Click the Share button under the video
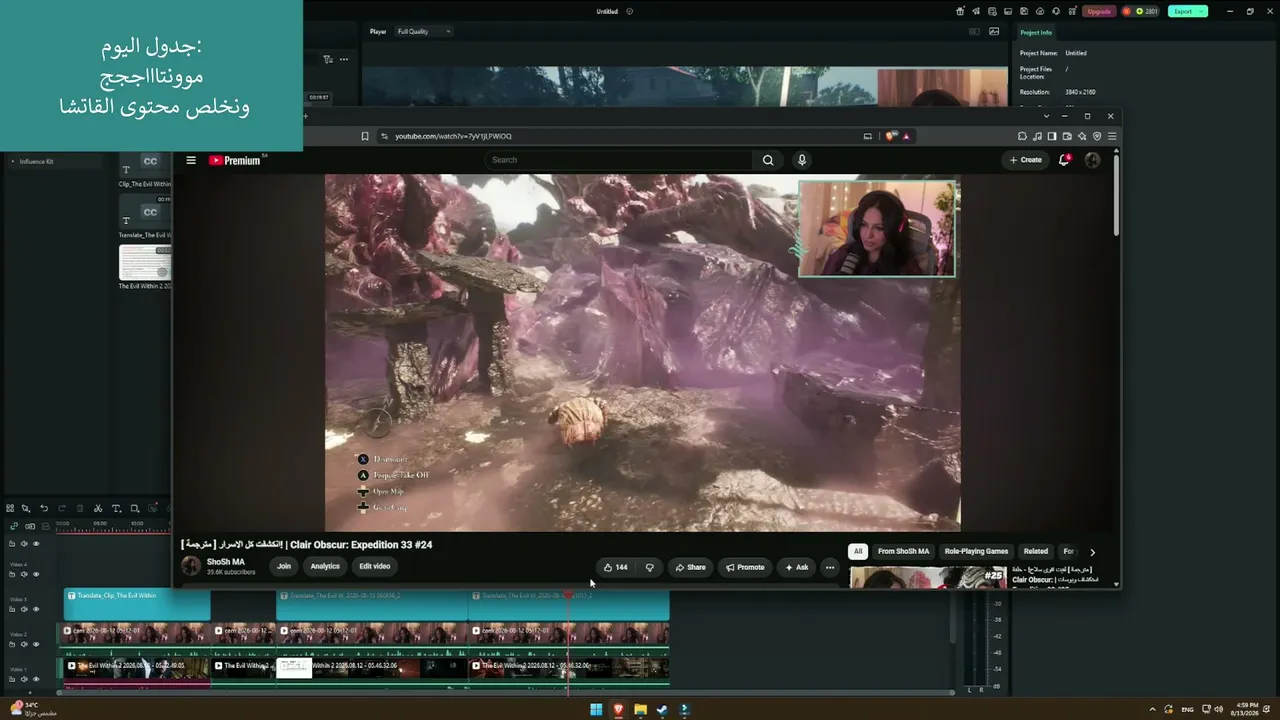Viewport: 1280px width, 720px height. coord(690,567)
